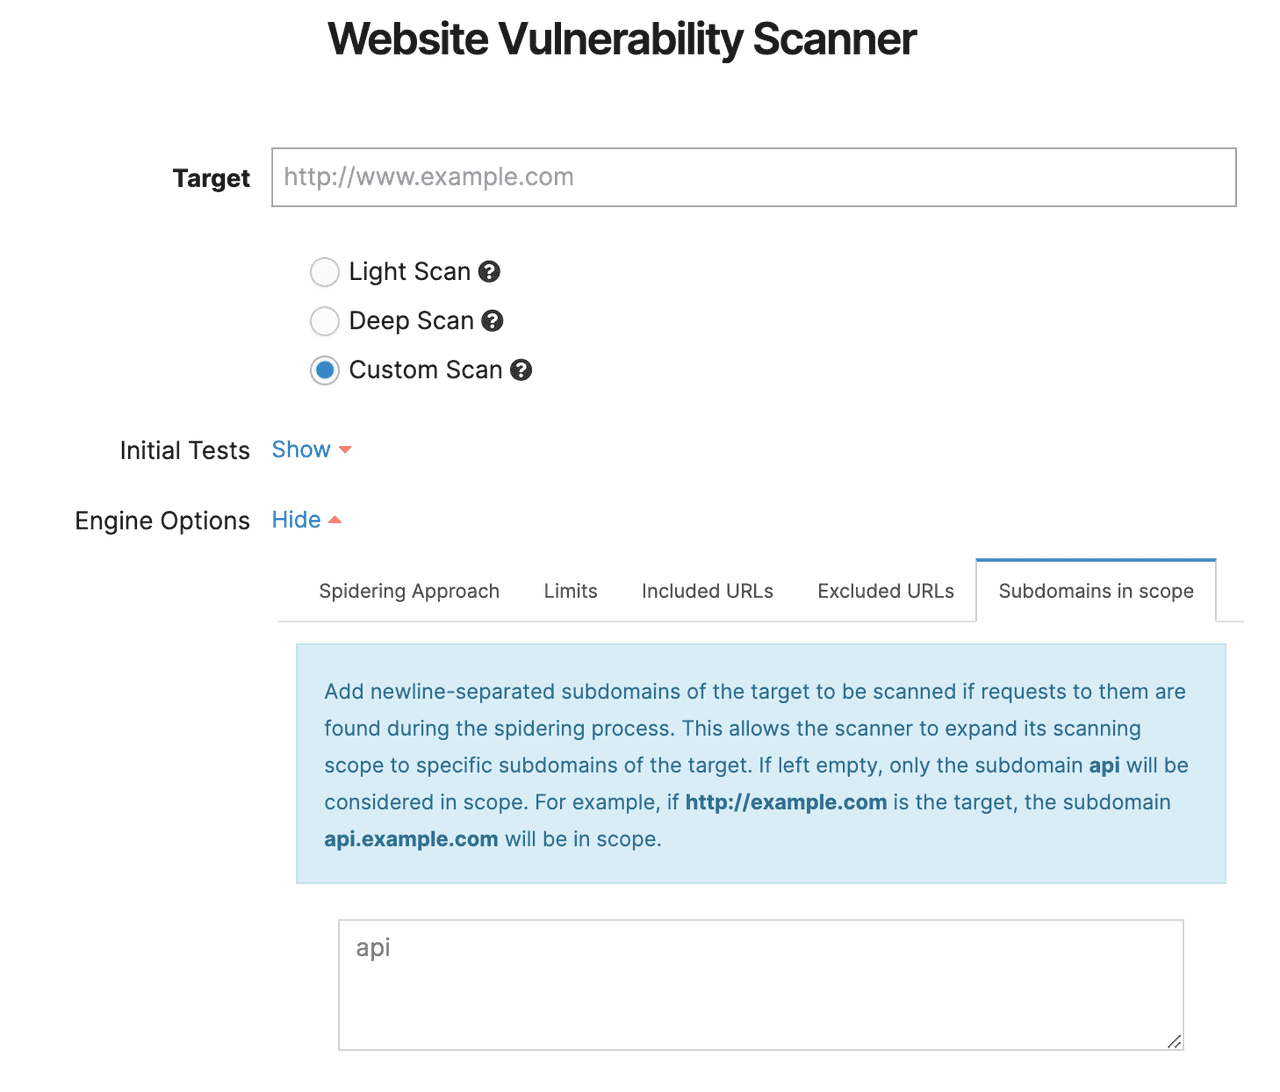Select the Subdomains in scope tab
Viewport: 1280px width, 1092px height.
tap(1095, 591)
